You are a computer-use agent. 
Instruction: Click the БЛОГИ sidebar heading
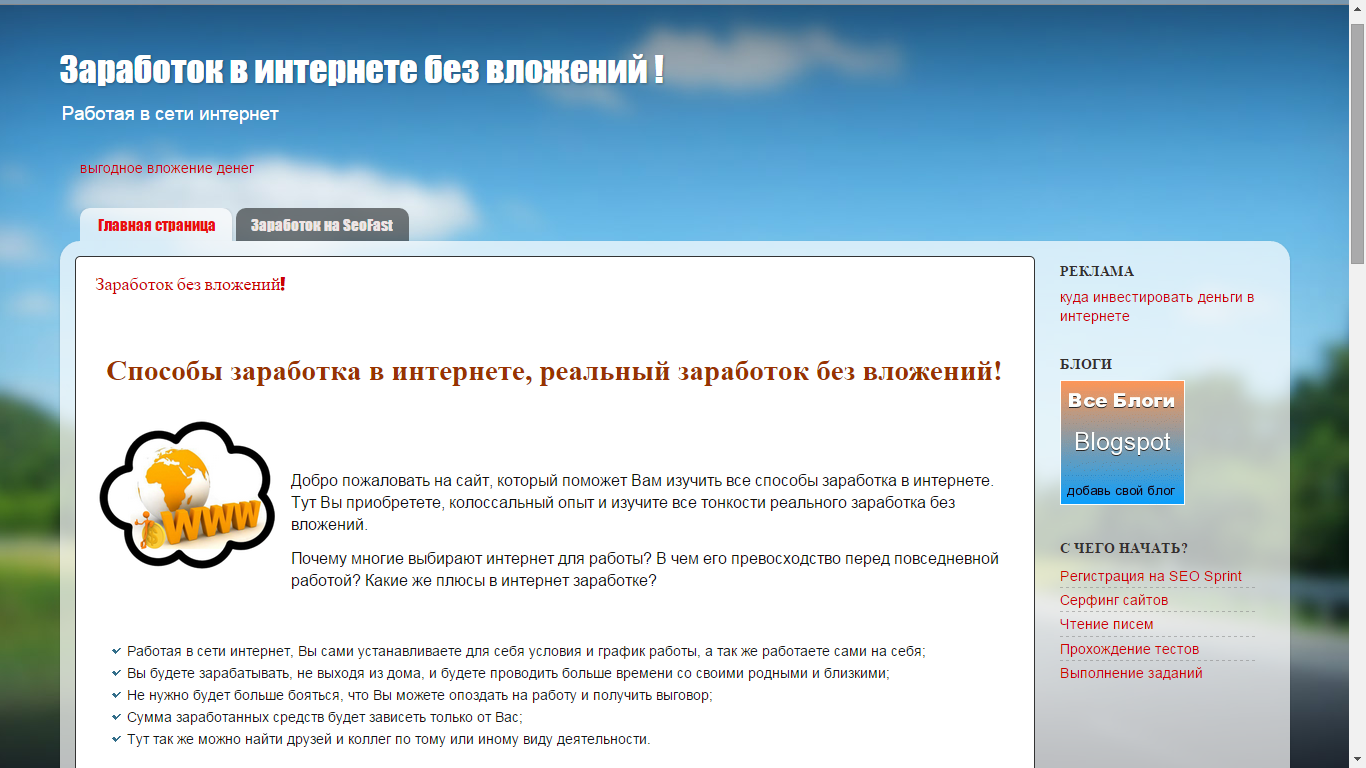pyautogui.click(x=1086, y=364)
